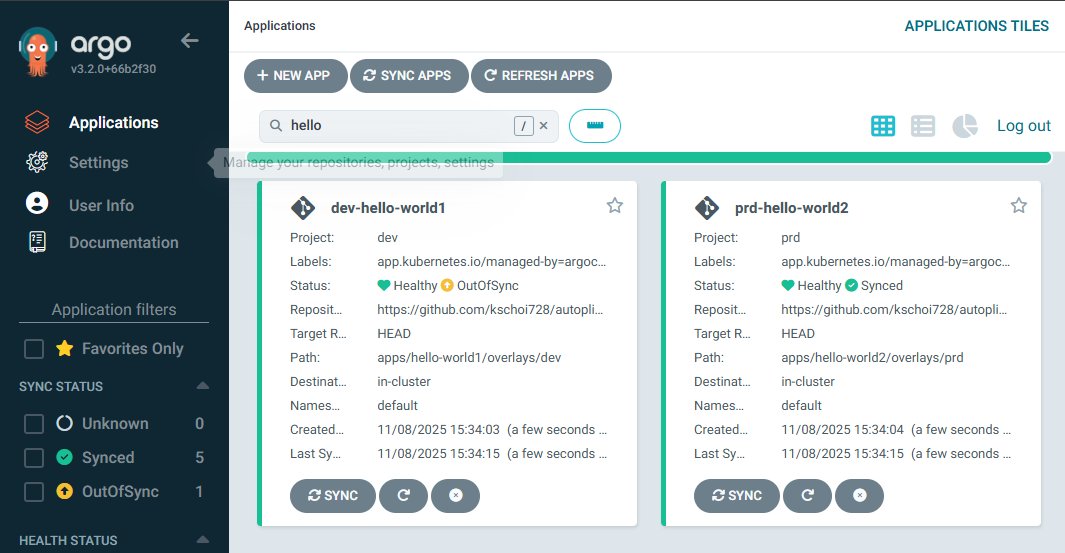Click the Settings gear icon
The image size is (1065, 553).
point(37,162)
